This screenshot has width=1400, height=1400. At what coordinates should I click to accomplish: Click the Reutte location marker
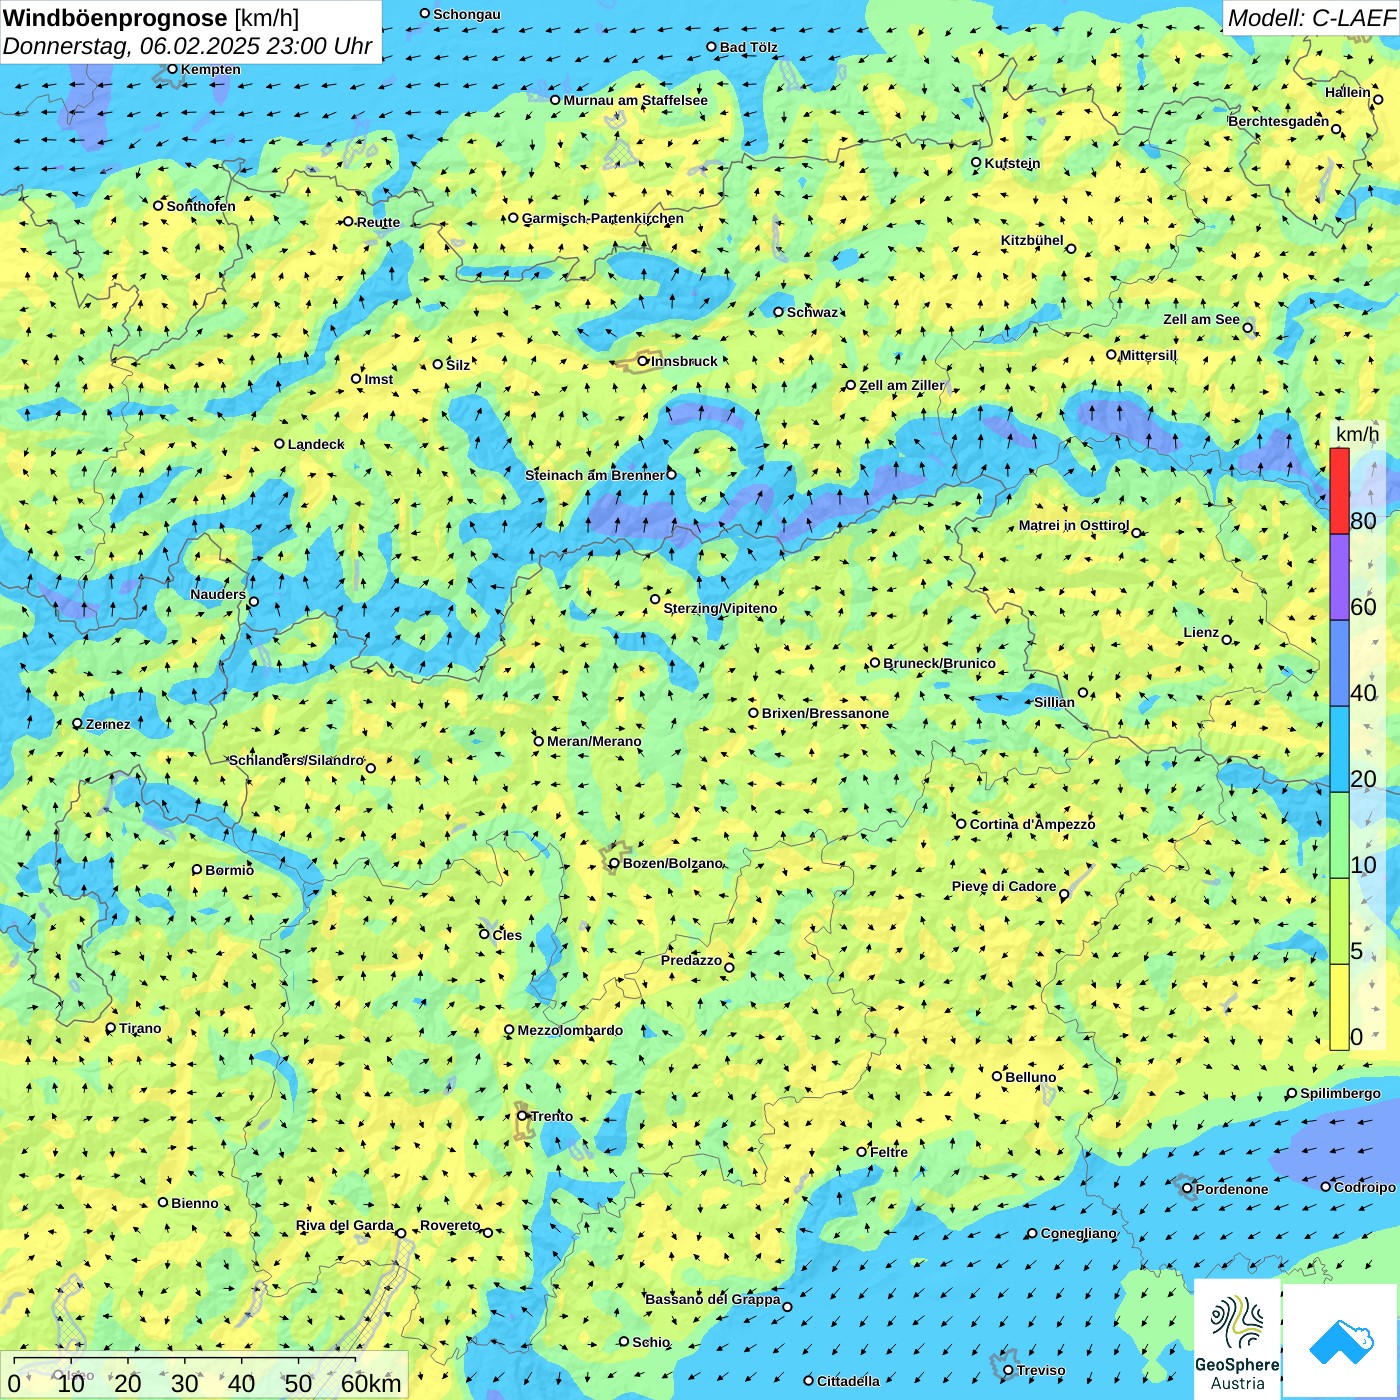tap(348, 222)
